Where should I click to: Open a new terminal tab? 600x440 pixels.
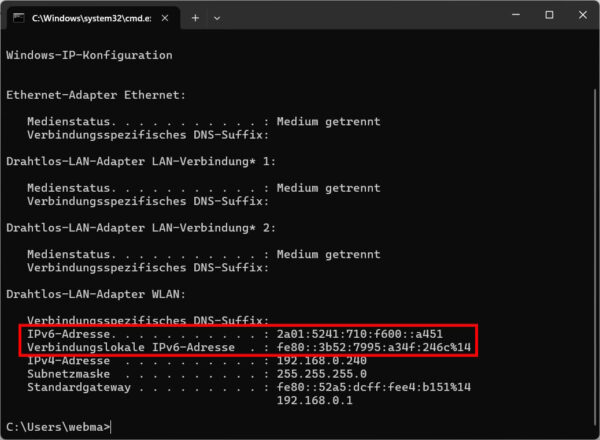195,18
